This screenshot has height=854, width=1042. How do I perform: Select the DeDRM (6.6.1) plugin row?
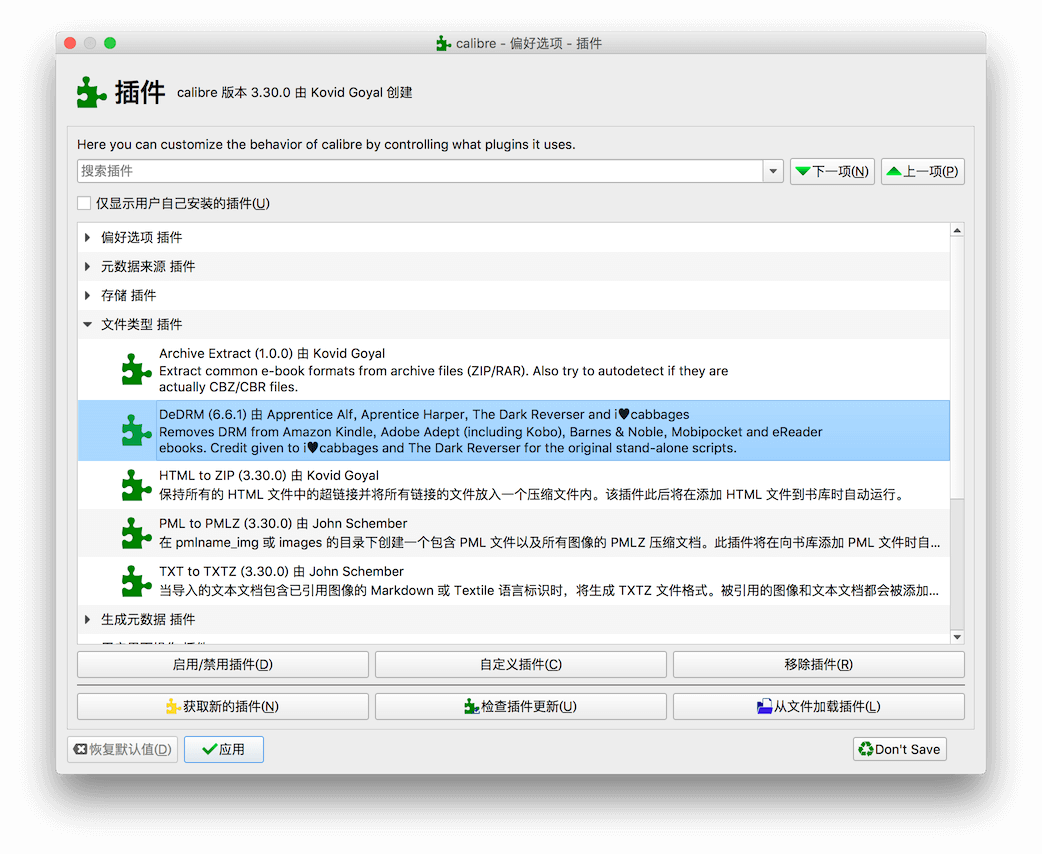514,431
